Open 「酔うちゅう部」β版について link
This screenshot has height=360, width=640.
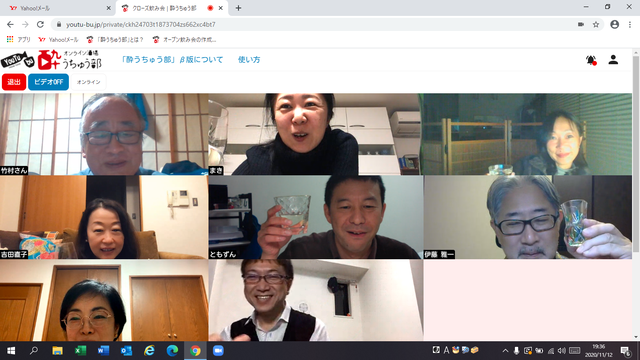[172, 60]
